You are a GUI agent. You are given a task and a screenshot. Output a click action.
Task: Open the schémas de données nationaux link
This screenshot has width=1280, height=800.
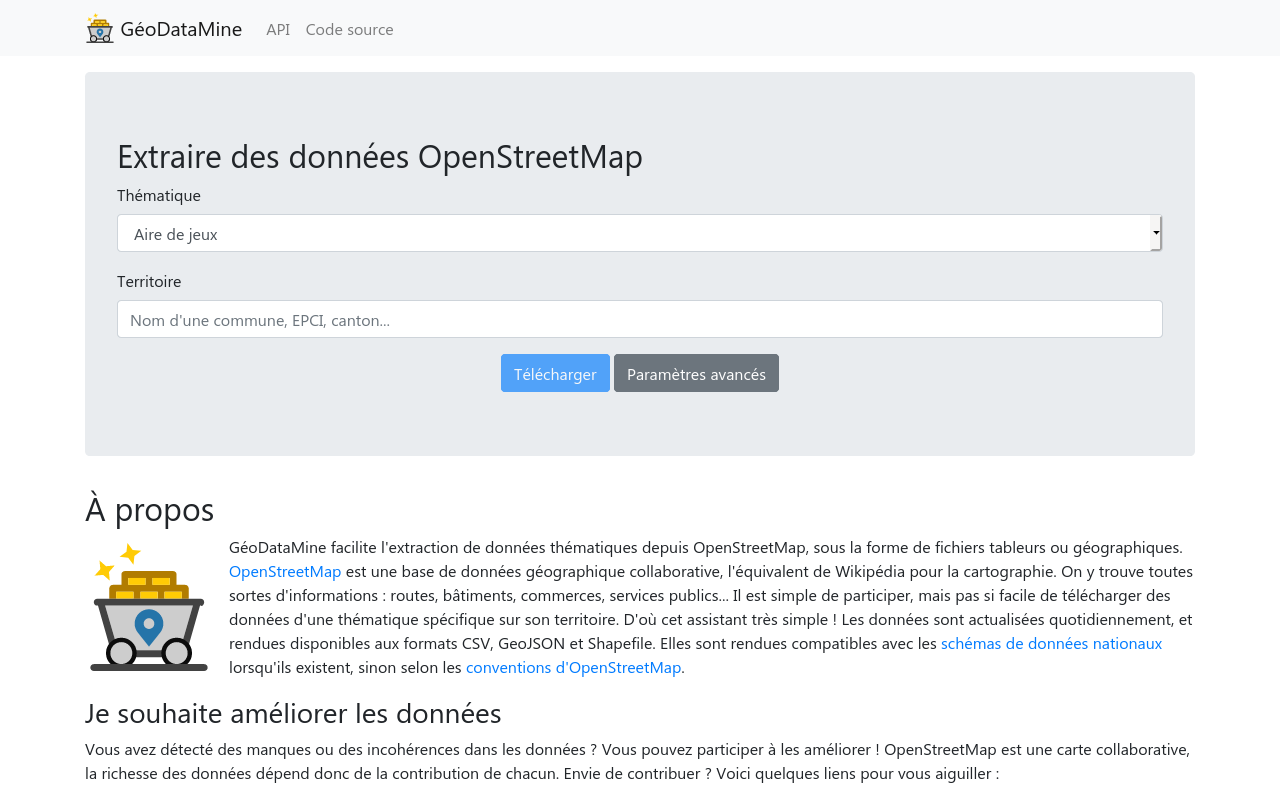[1051, 644]
